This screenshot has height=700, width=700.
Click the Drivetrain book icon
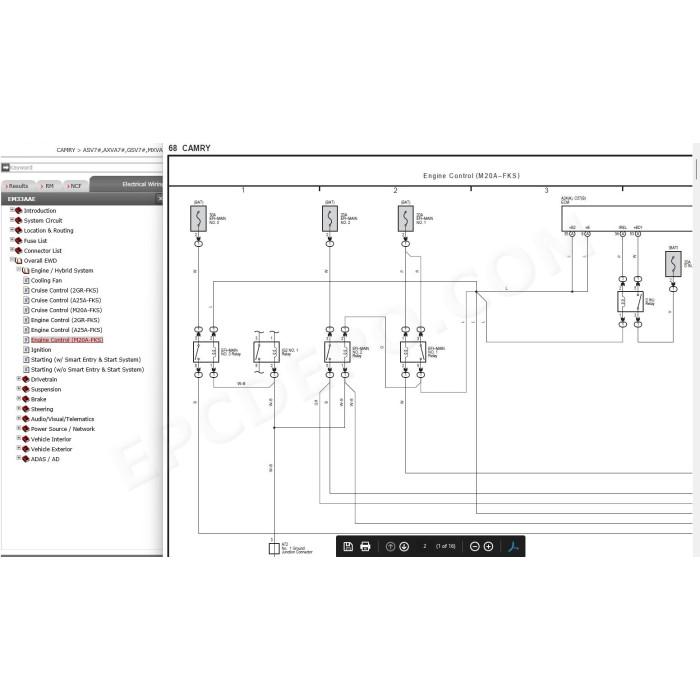(25, 379)
